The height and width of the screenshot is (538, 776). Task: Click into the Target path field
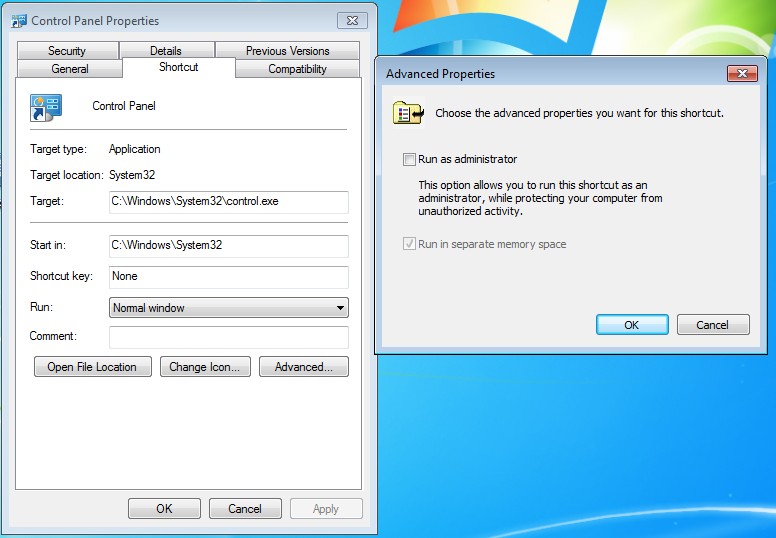point(229,202)
